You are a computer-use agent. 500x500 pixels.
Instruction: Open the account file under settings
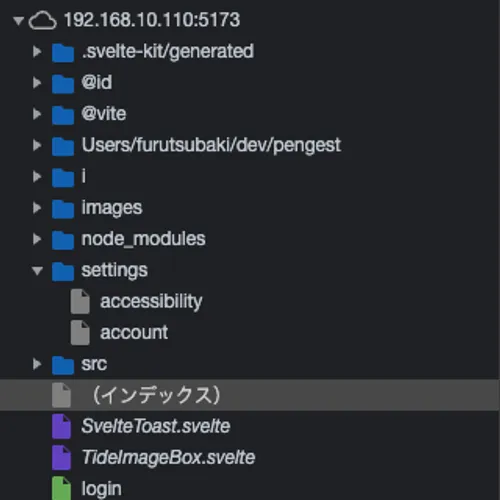(134, 333)
